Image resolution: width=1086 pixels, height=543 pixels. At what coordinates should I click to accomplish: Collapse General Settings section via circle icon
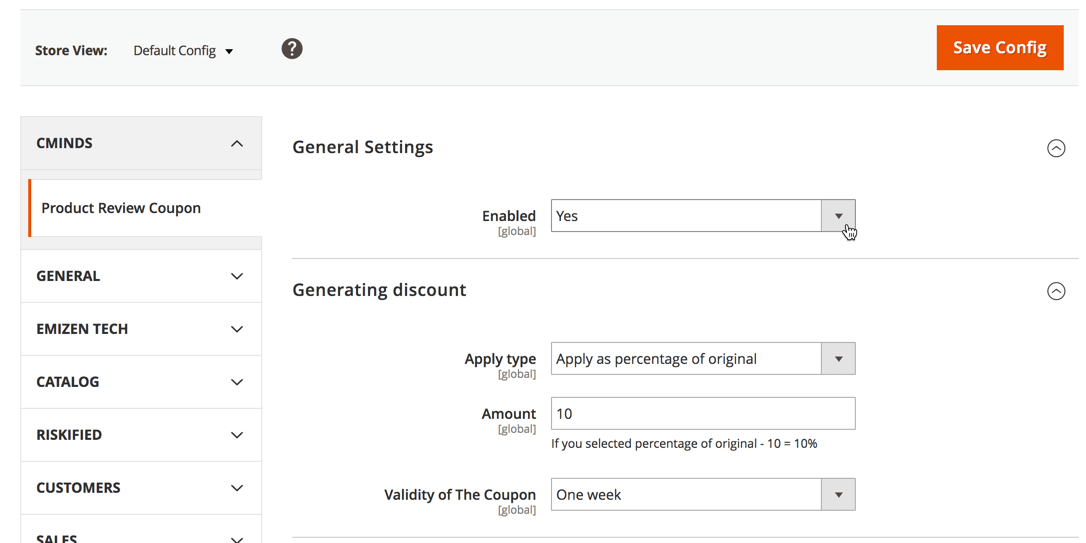(1056, 148)
